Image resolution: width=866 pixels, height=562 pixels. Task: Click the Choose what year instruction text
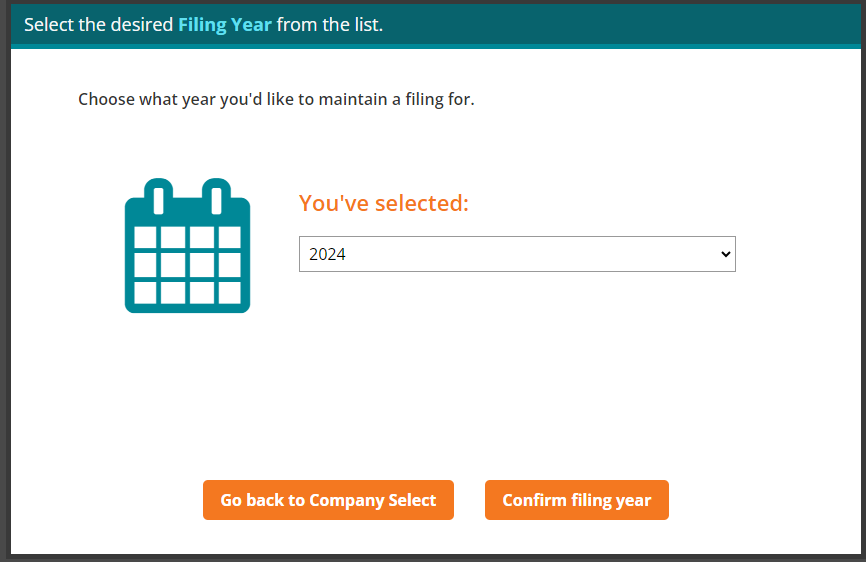(x=276, y=100)
